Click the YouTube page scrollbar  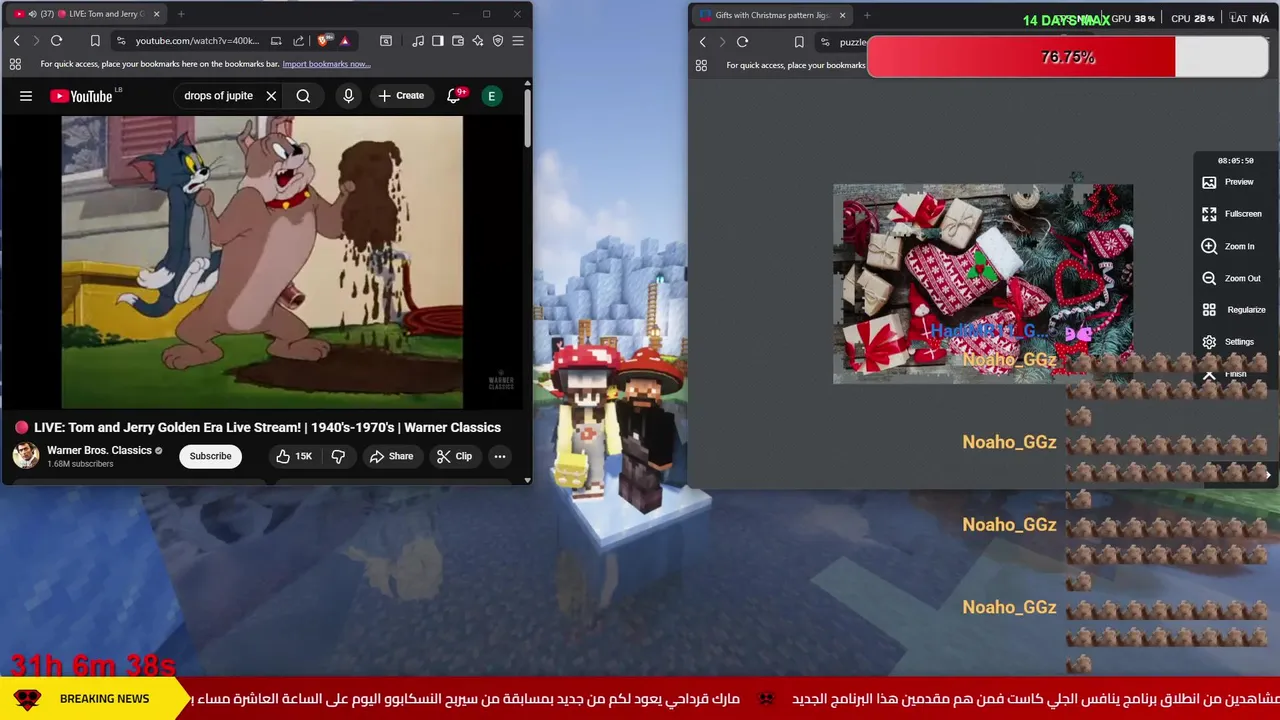click(x=527, y=120)
